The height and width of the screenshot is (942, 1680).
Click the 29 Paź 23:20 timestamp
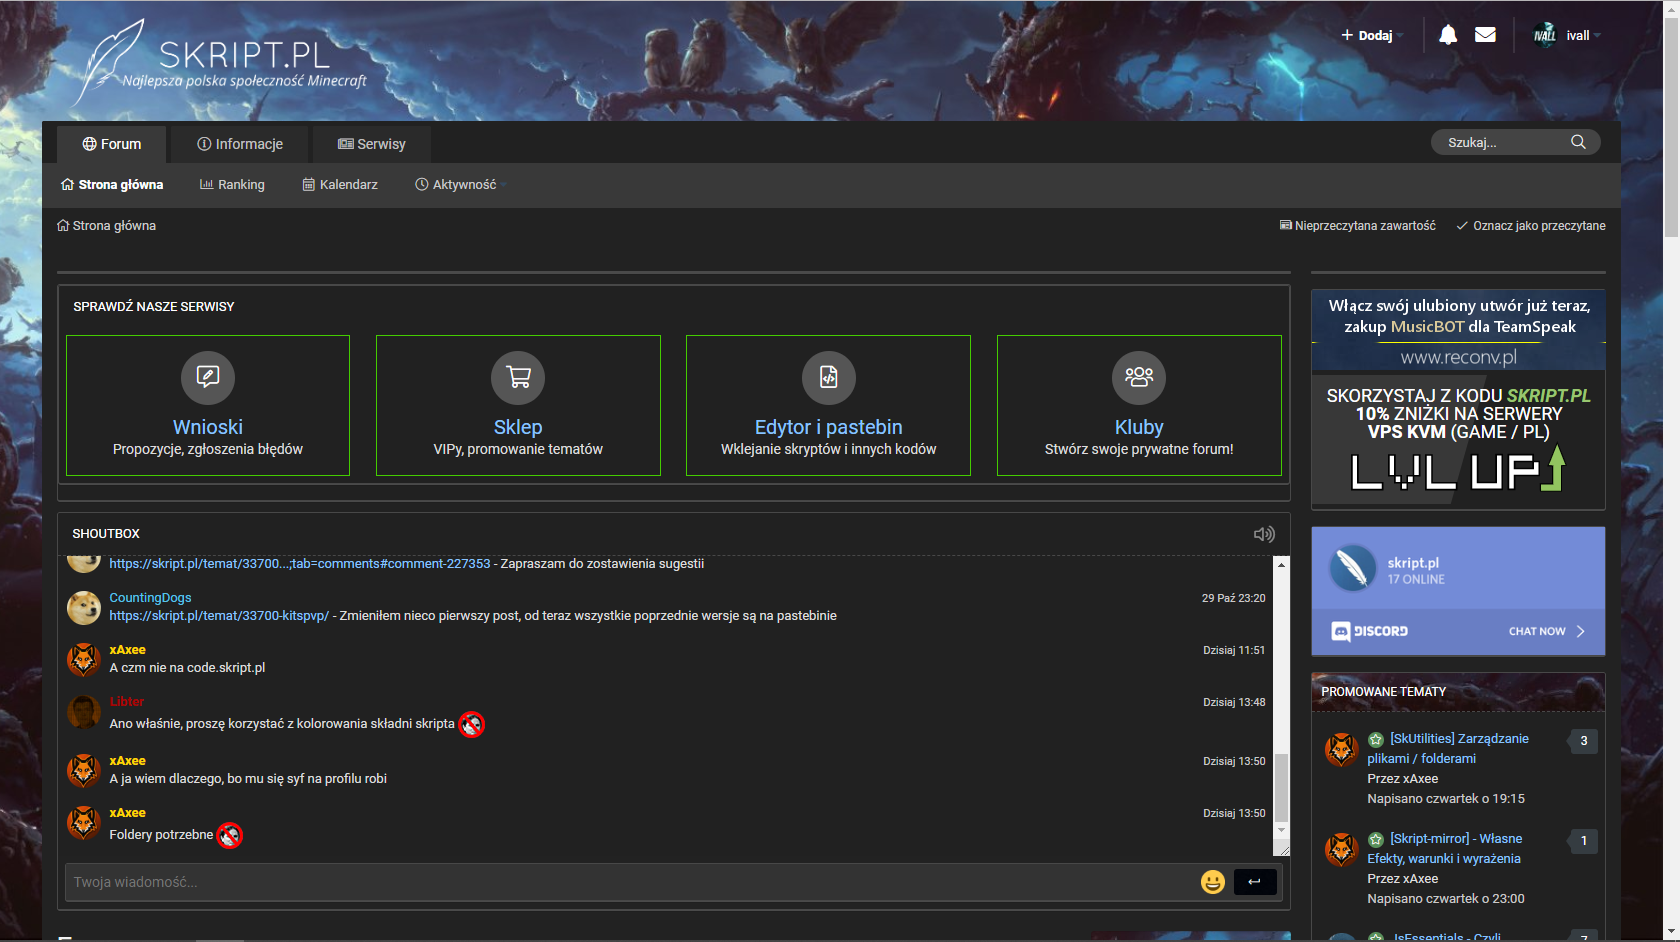[1233, 598]
